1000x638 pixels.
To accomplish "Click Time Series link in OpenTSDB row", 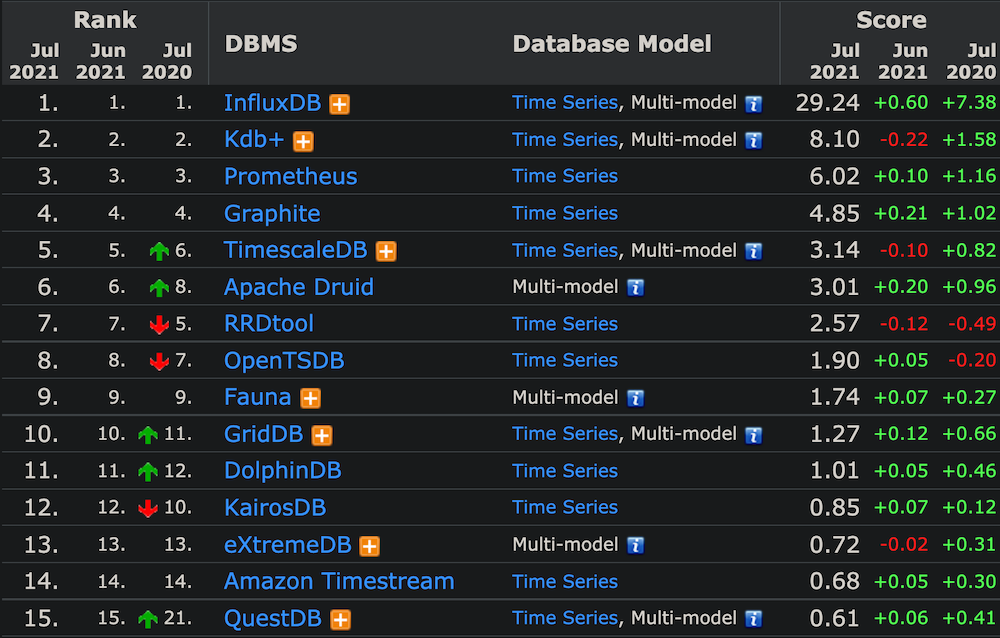I will pyautogui.click(x=565, y=360).
